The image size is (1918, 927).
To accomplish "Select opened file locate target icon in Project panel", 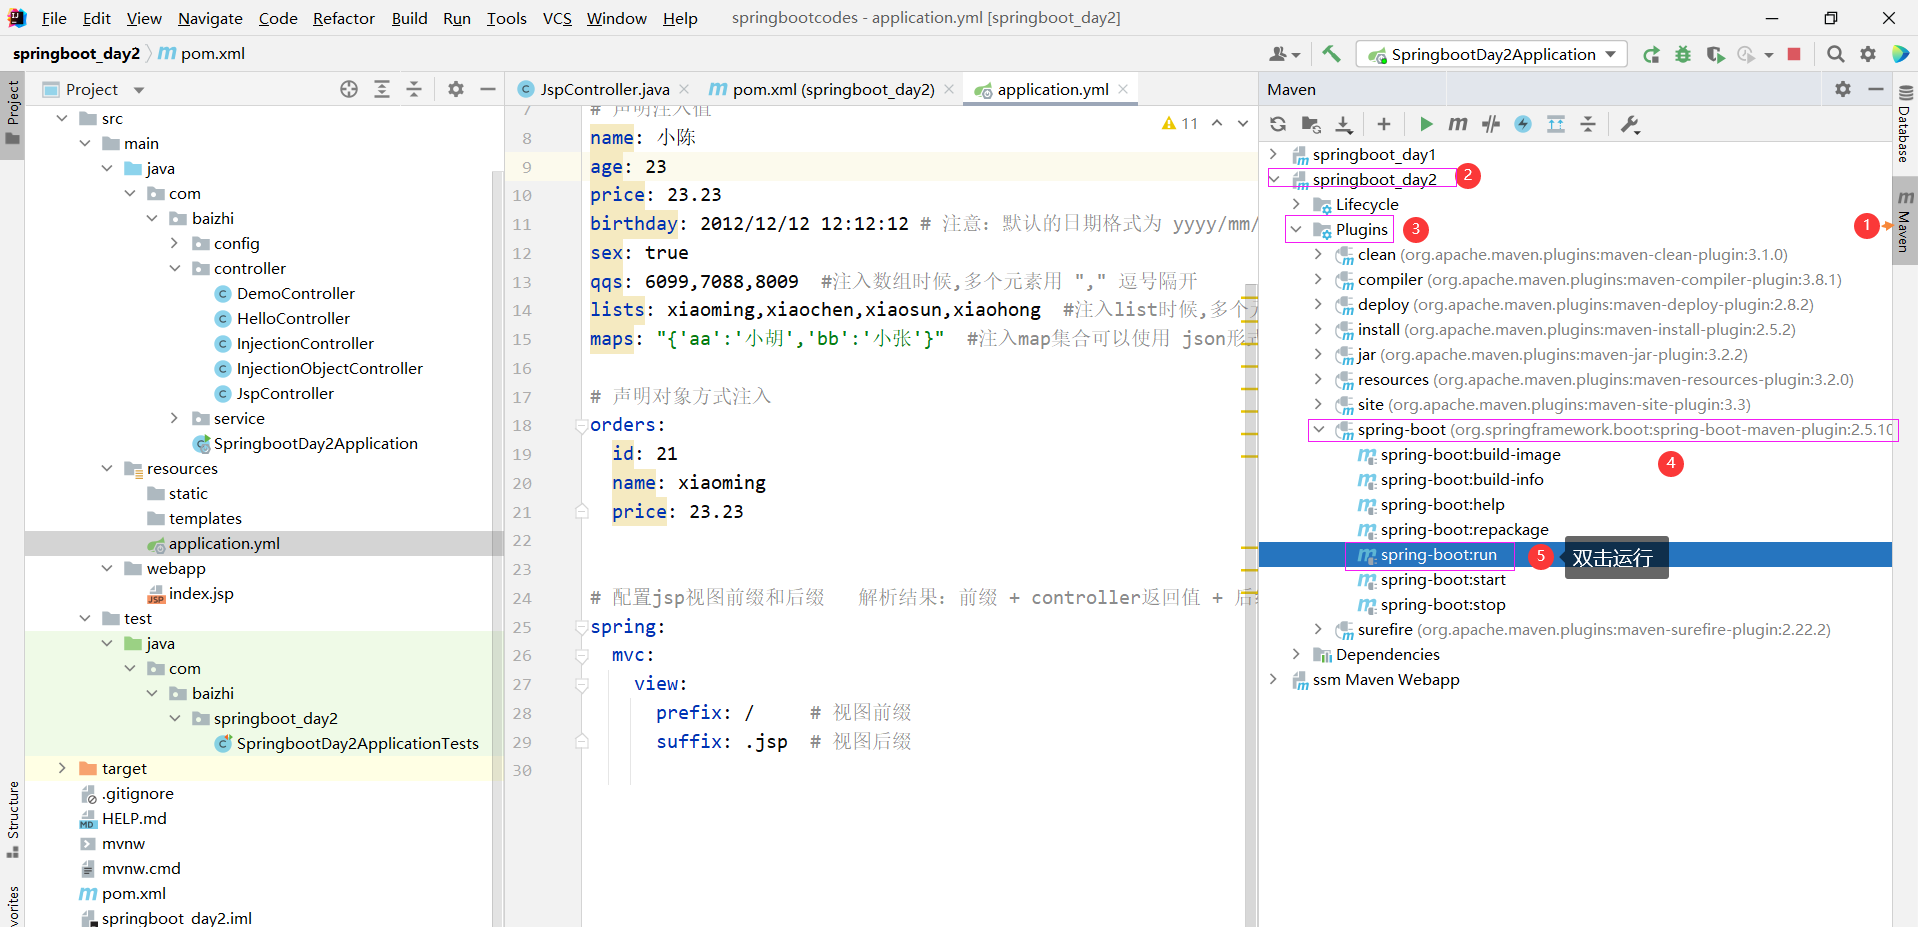I will [x=349, y=89].
